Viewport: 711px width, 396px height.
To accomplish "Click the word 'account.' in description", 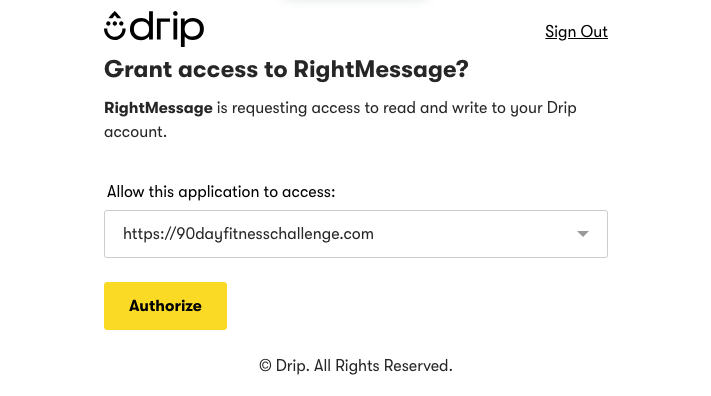I will click(136, 132).
